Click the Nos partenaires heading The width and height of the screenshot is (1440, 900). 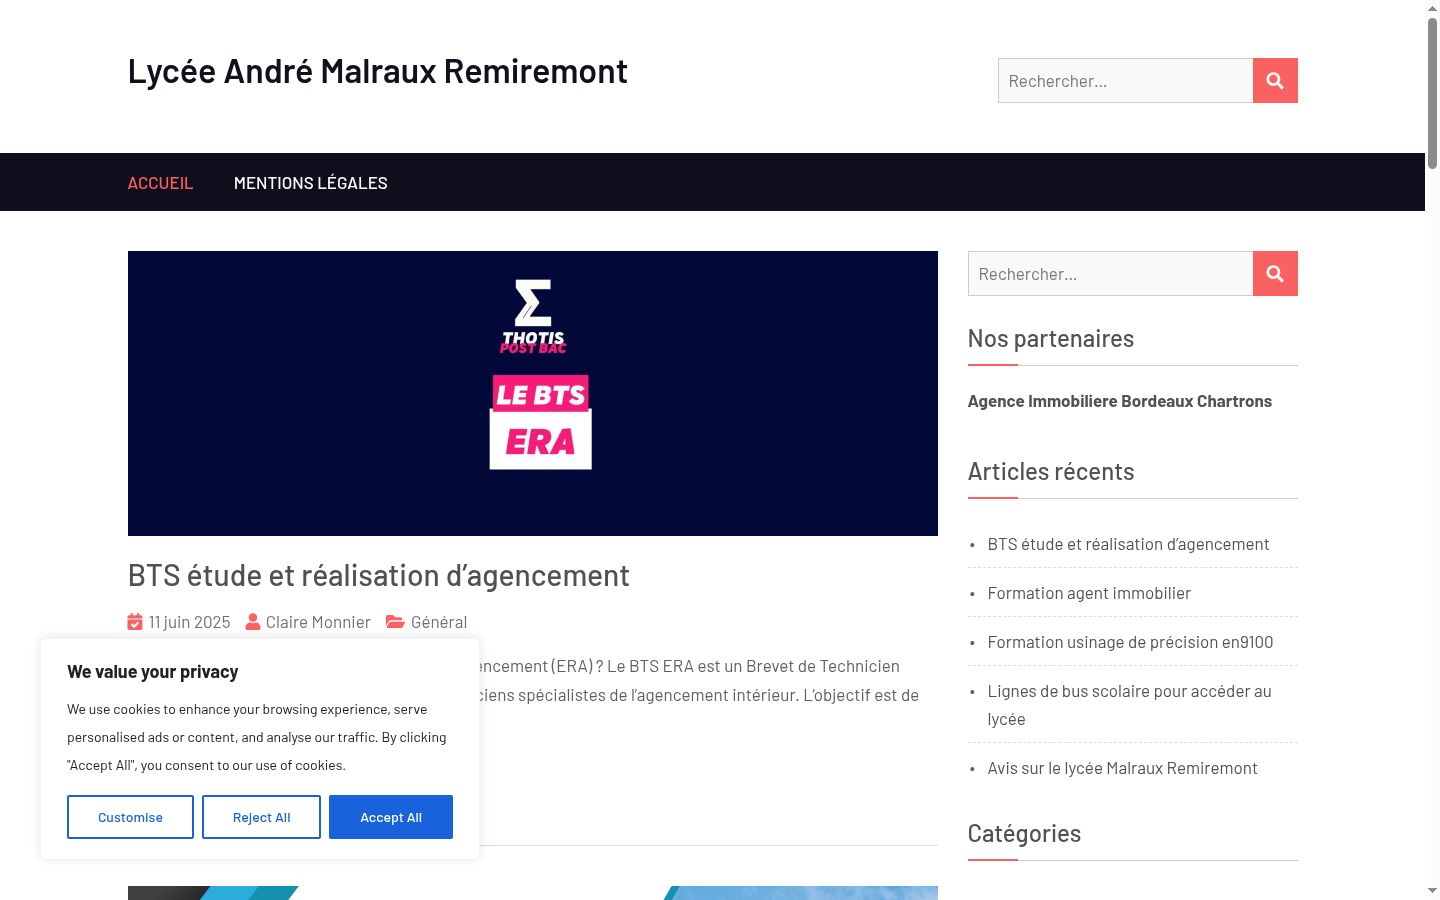(x=1051, y=339)
